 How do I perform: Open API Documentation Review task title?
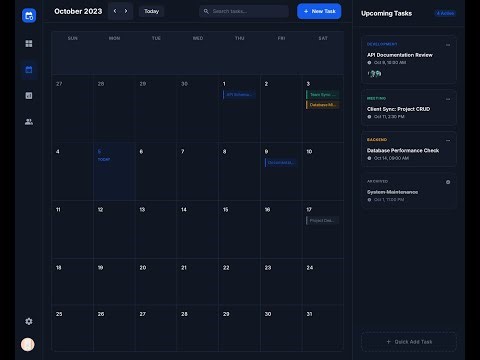pyautogui.click(x=400, y=55)
